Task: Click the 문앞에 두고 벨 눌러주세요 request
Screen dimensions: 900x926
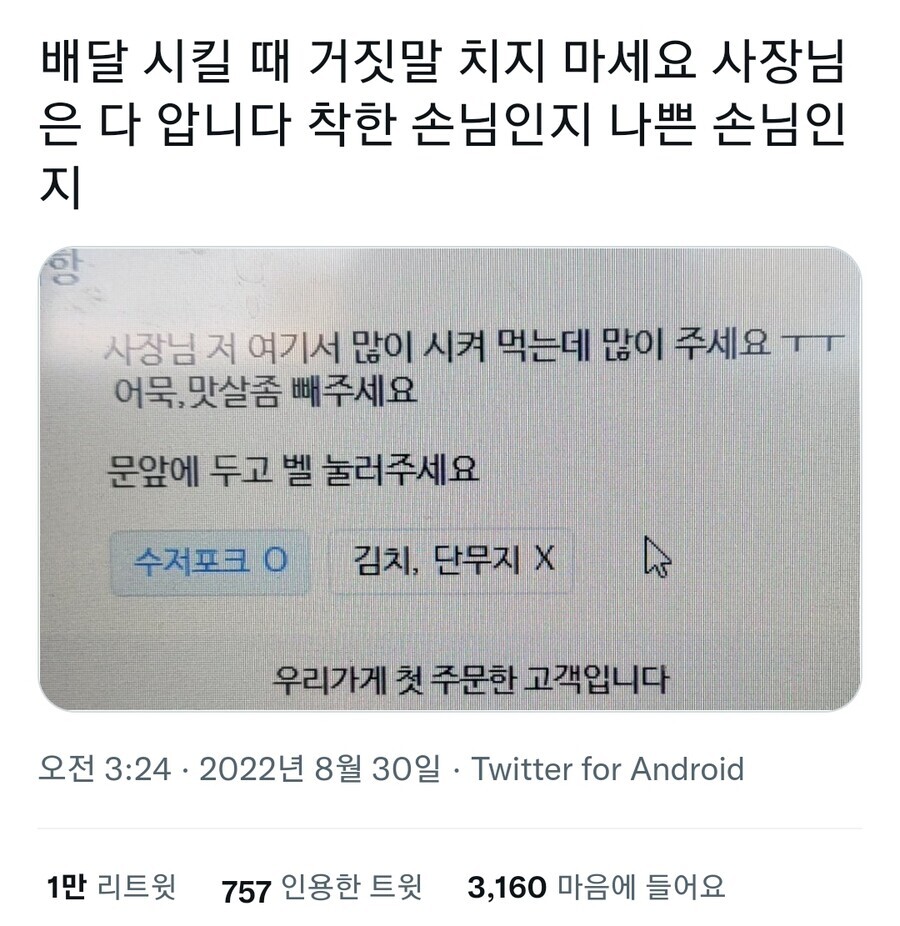Action: click(x=293, y=471)
